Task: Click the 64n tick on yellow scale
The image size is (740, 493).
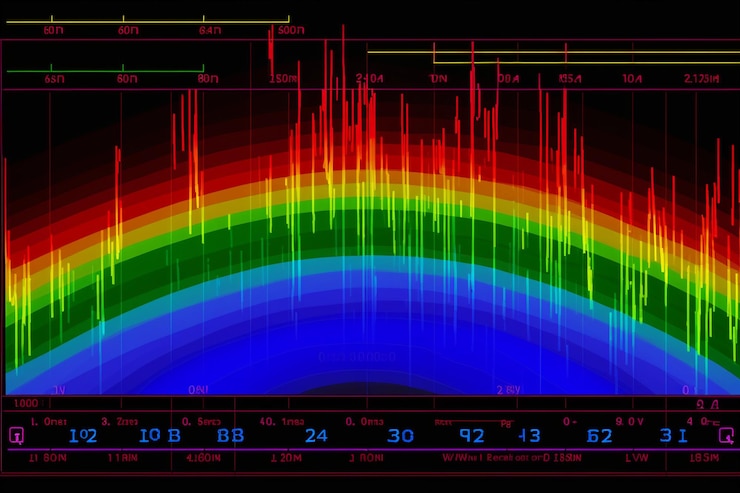Action: coord(210,31)
